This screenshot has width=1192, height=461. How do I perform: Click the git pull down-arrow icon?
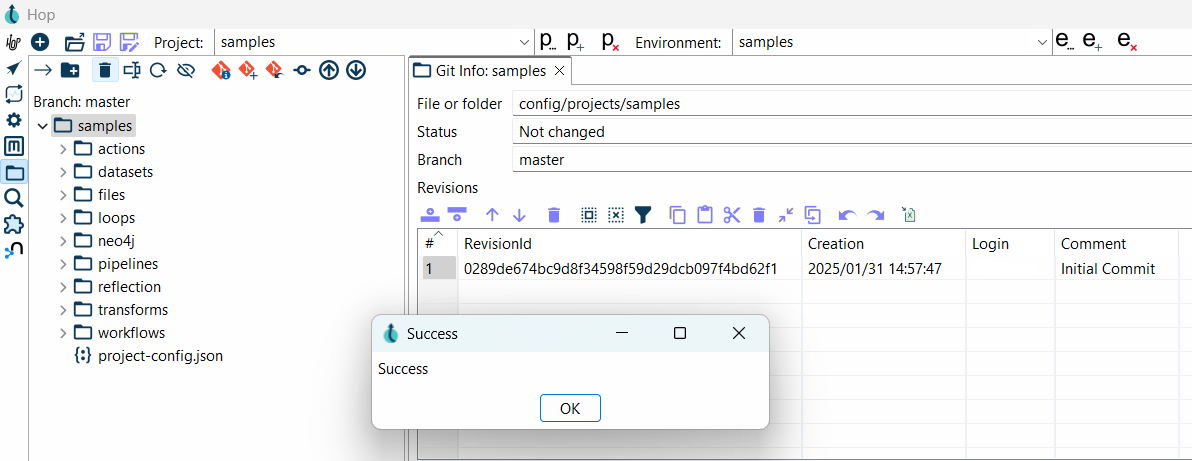(355, 70)
